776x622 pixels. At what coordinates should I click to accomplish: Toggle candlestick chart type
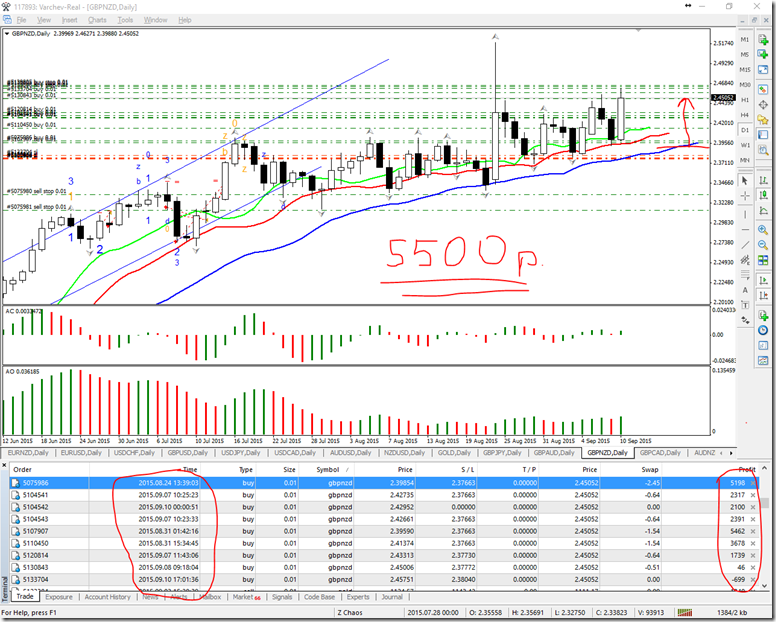(x=763, y=196)
